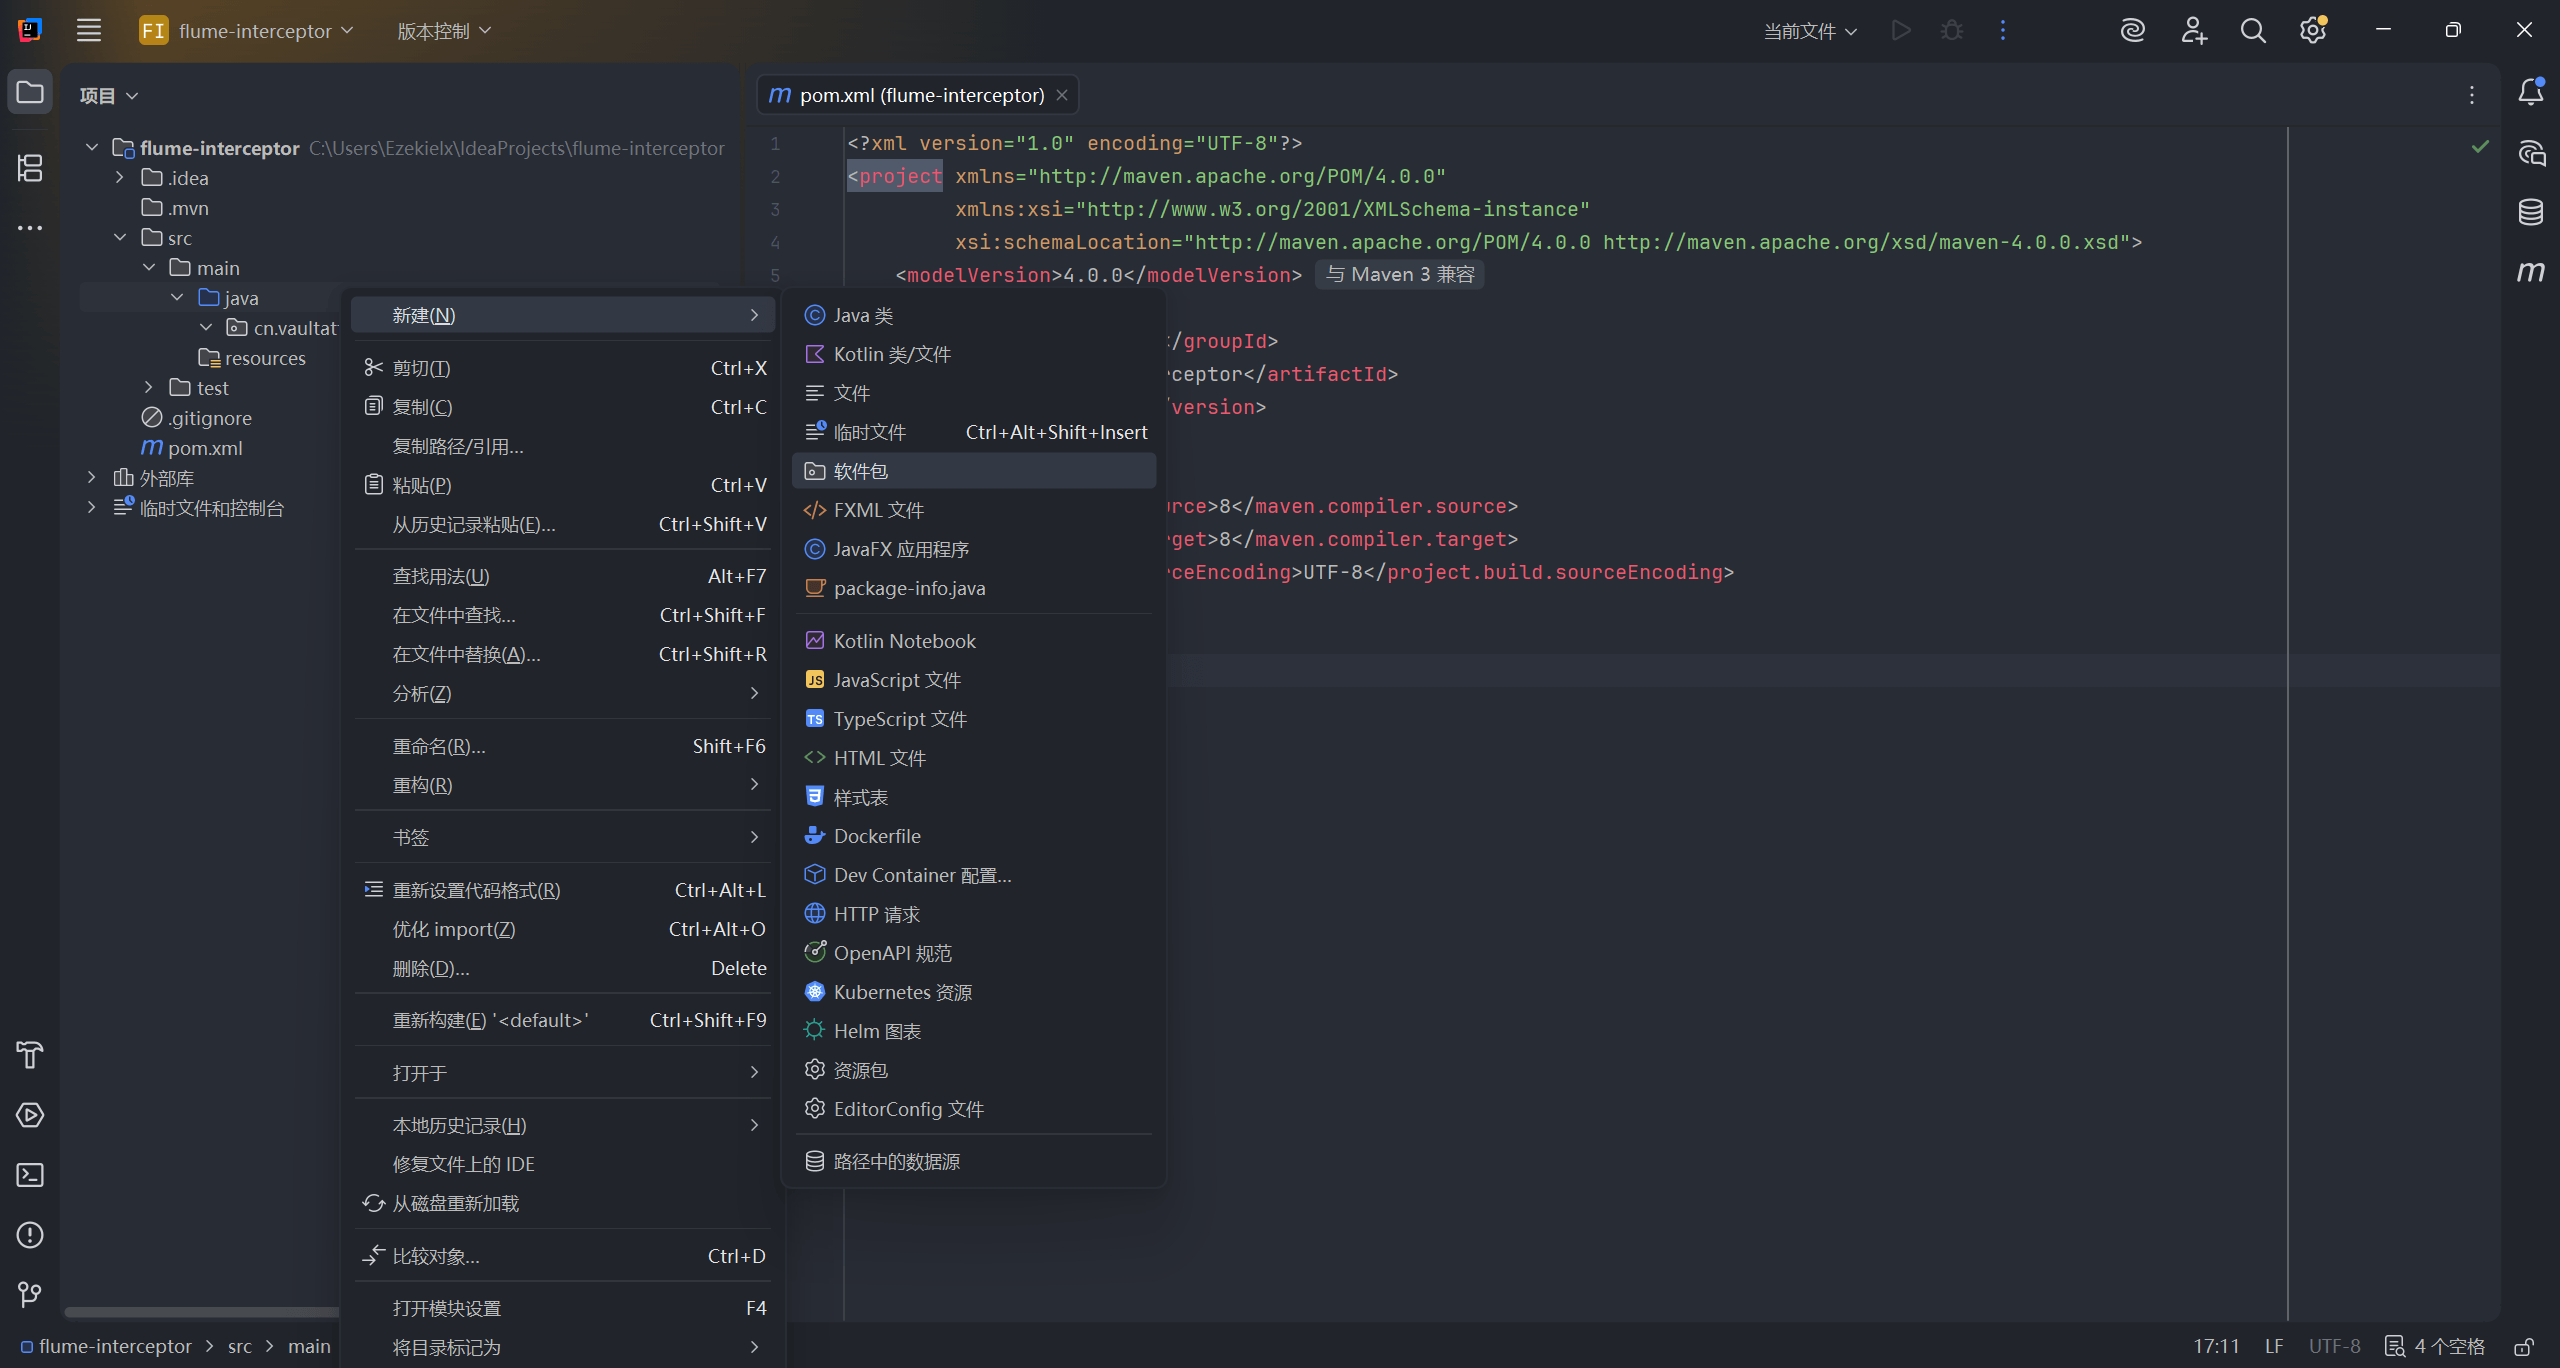This screenshot has width=2560, height=1368.
Task: Open the Build hammer tool window
Action: (x=30, y=1055)
